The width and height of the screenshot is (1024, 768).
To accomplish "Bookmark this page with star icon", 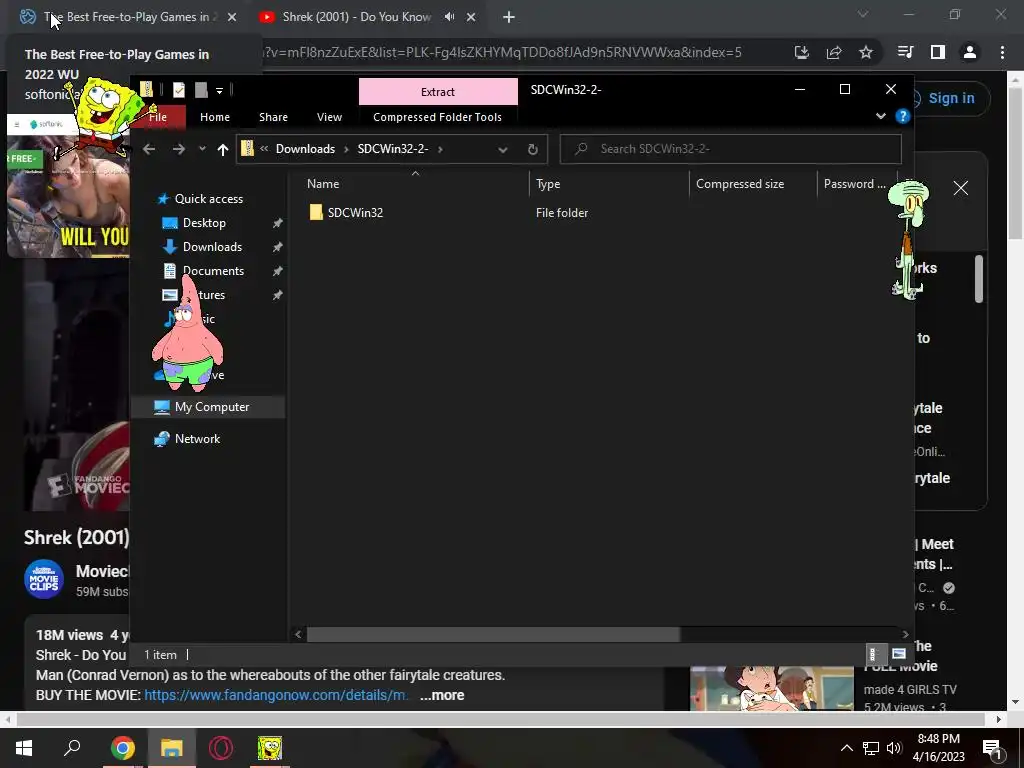I will (866, 52).
